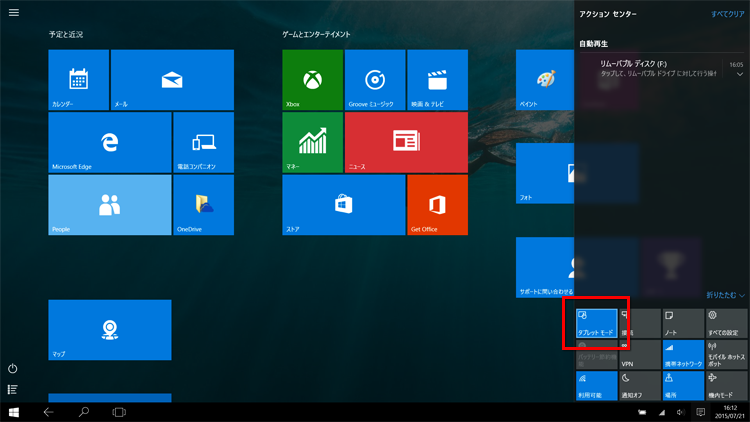Open the カレンダー (Calendar) tile
750x422 pixels.
[x=78, y=80]
